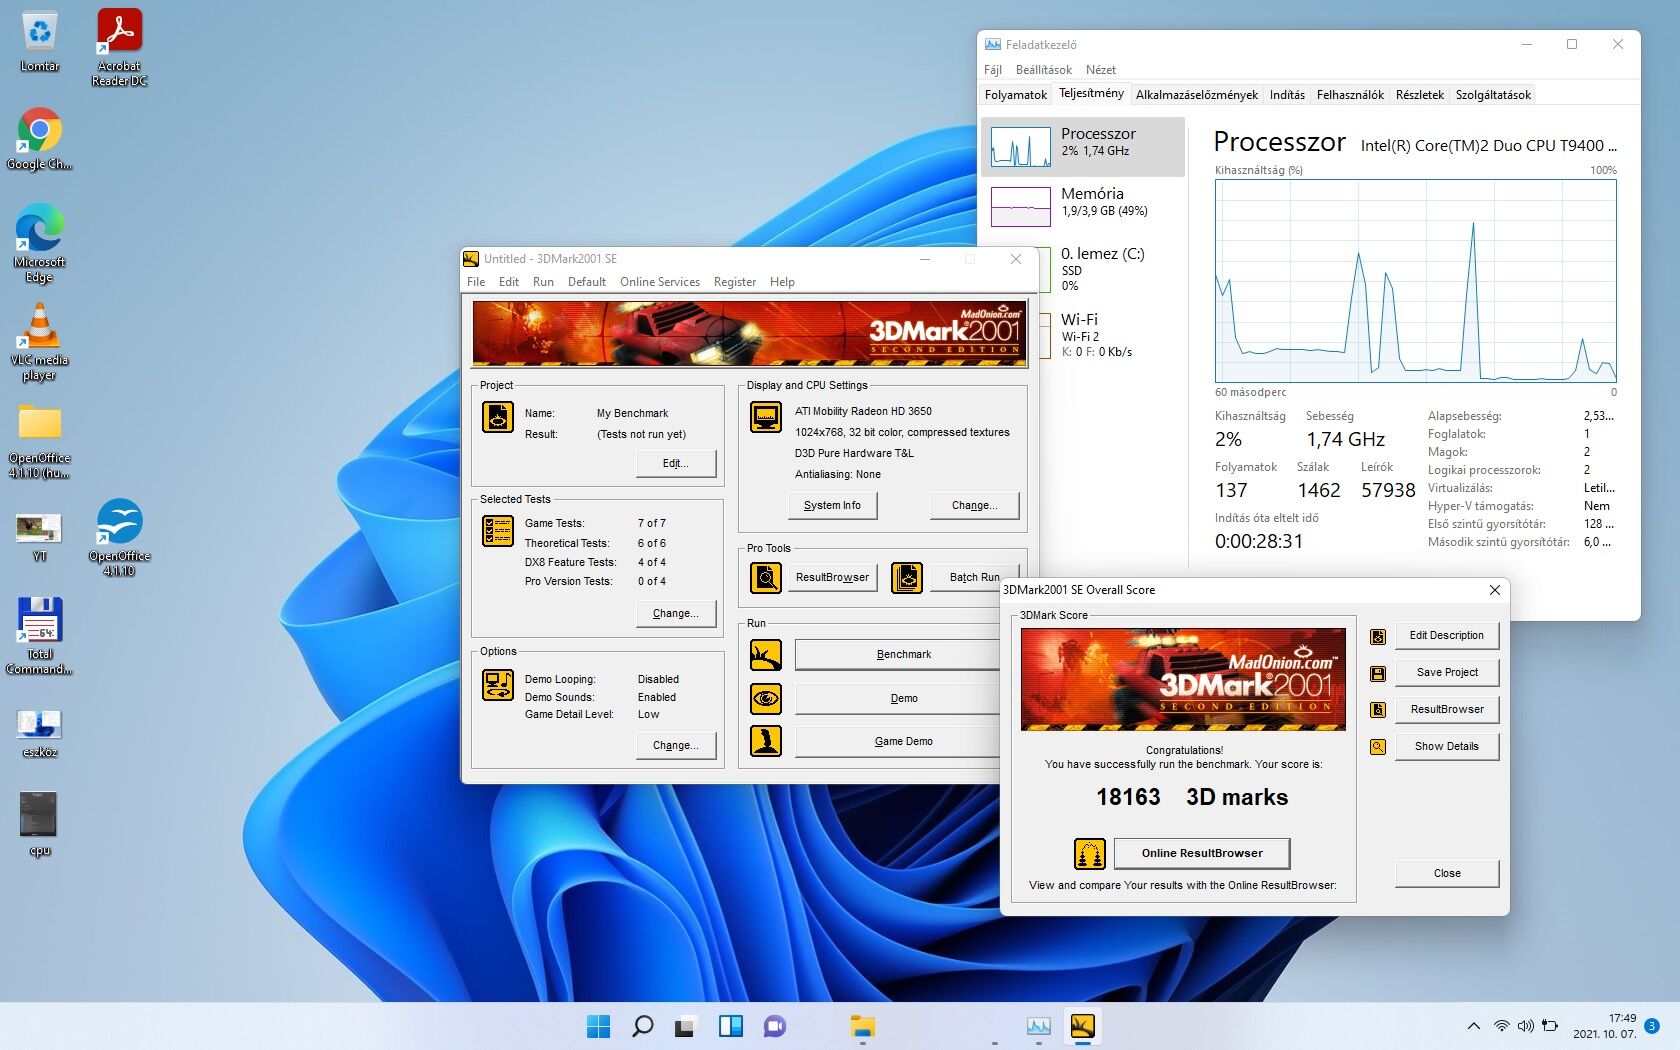This screenshot has height=1050, width=1680.
Task: Open the Wi-Fi tray status icon
Action: pyautogui.click(x=1501, y=1026)
